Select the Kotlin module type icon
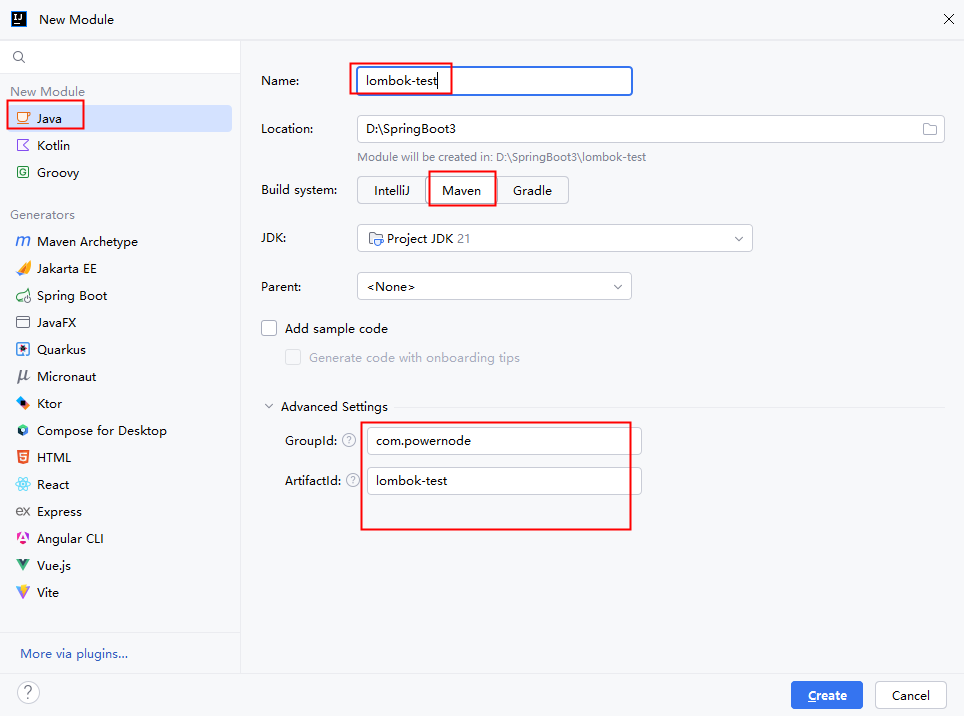 tap(22, 145)
